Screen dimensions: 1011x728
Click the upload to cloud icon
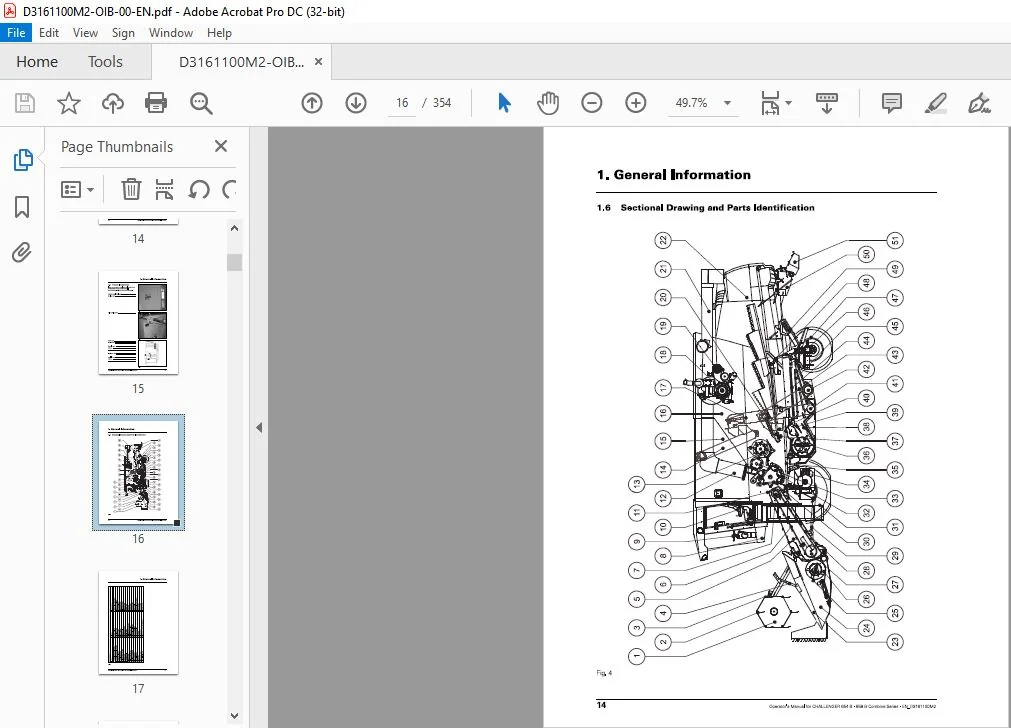113,103
